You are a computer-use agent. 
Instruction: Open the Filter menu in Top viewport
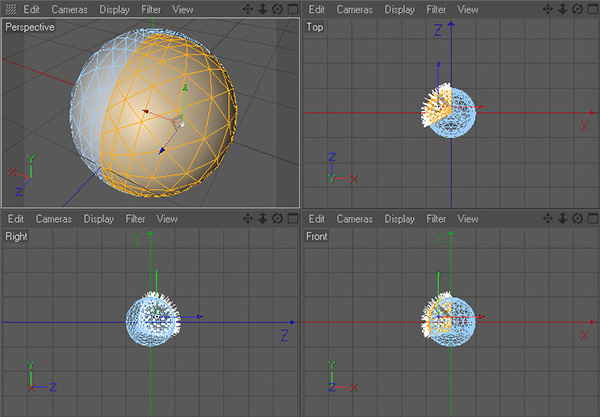436,9
